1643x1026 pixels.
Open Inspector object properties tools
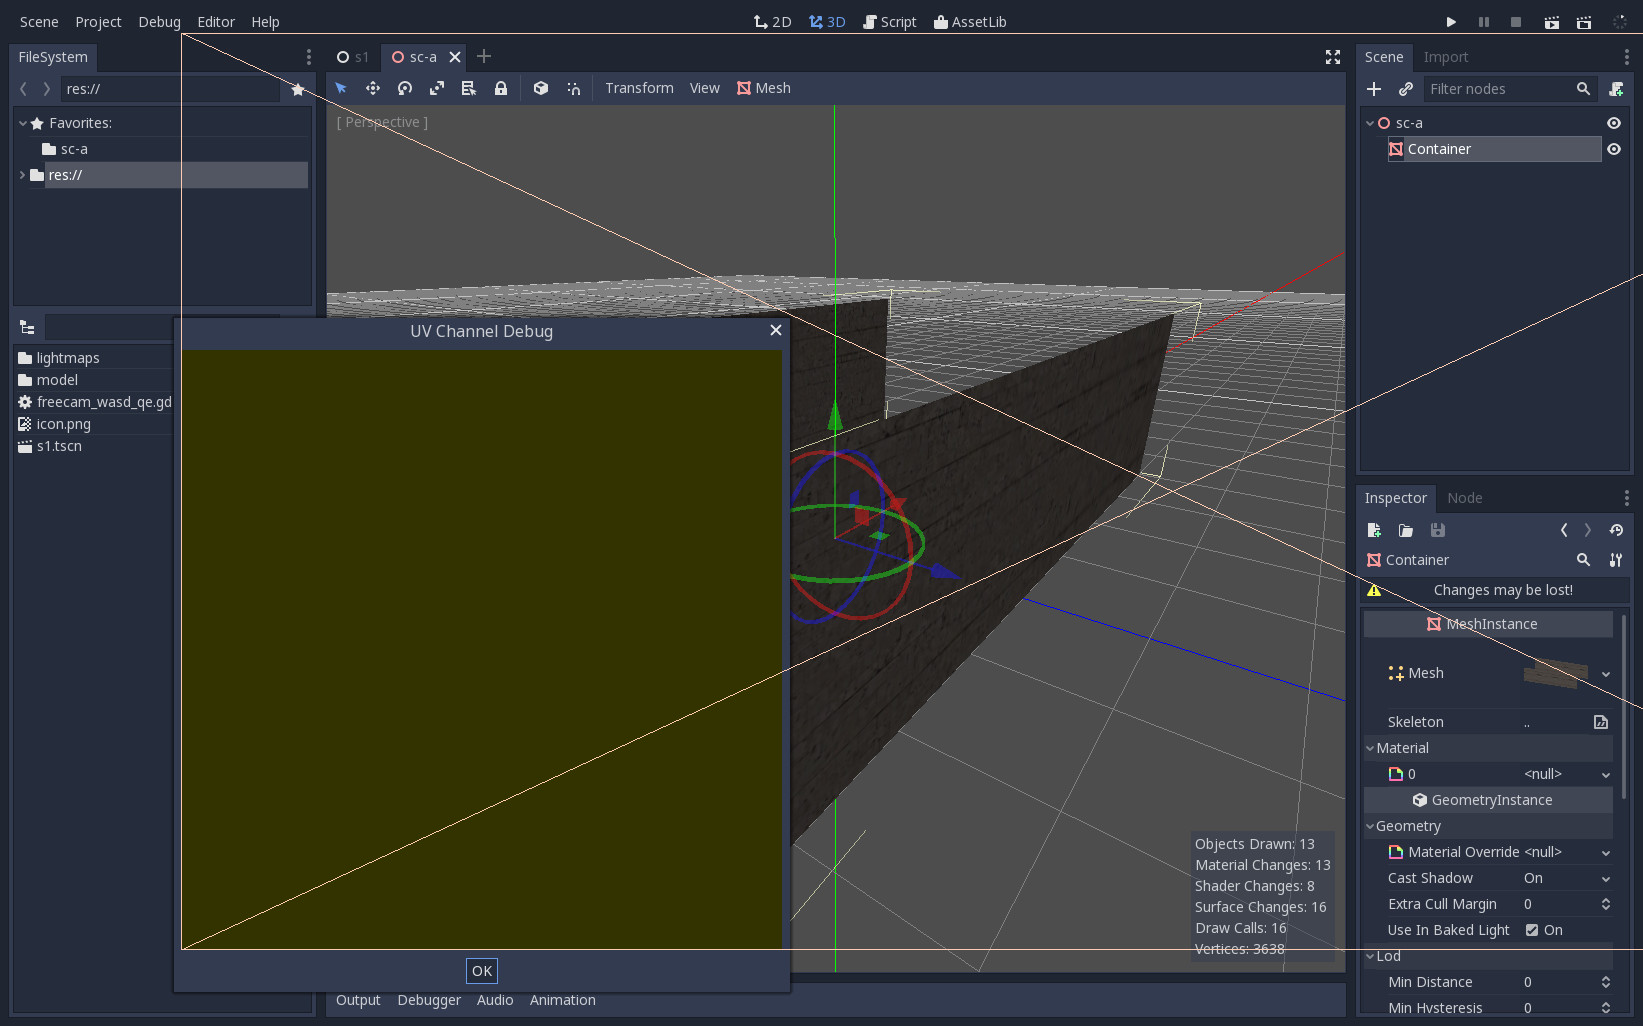click(1616, 560)
